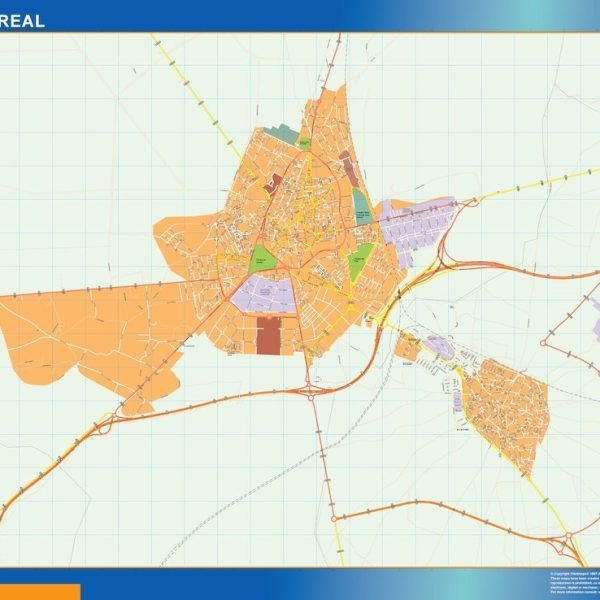Select the dark red elongated building in the northeast

tap(349, 169)
